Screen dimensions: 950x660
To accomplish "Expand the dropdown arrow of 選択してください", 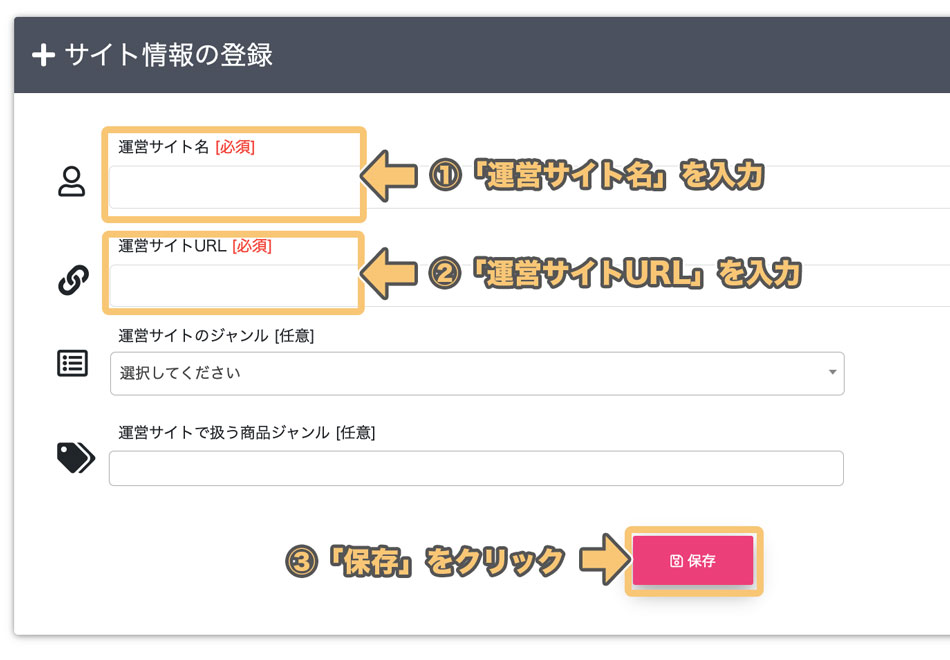I will click(x=832, y=372).
